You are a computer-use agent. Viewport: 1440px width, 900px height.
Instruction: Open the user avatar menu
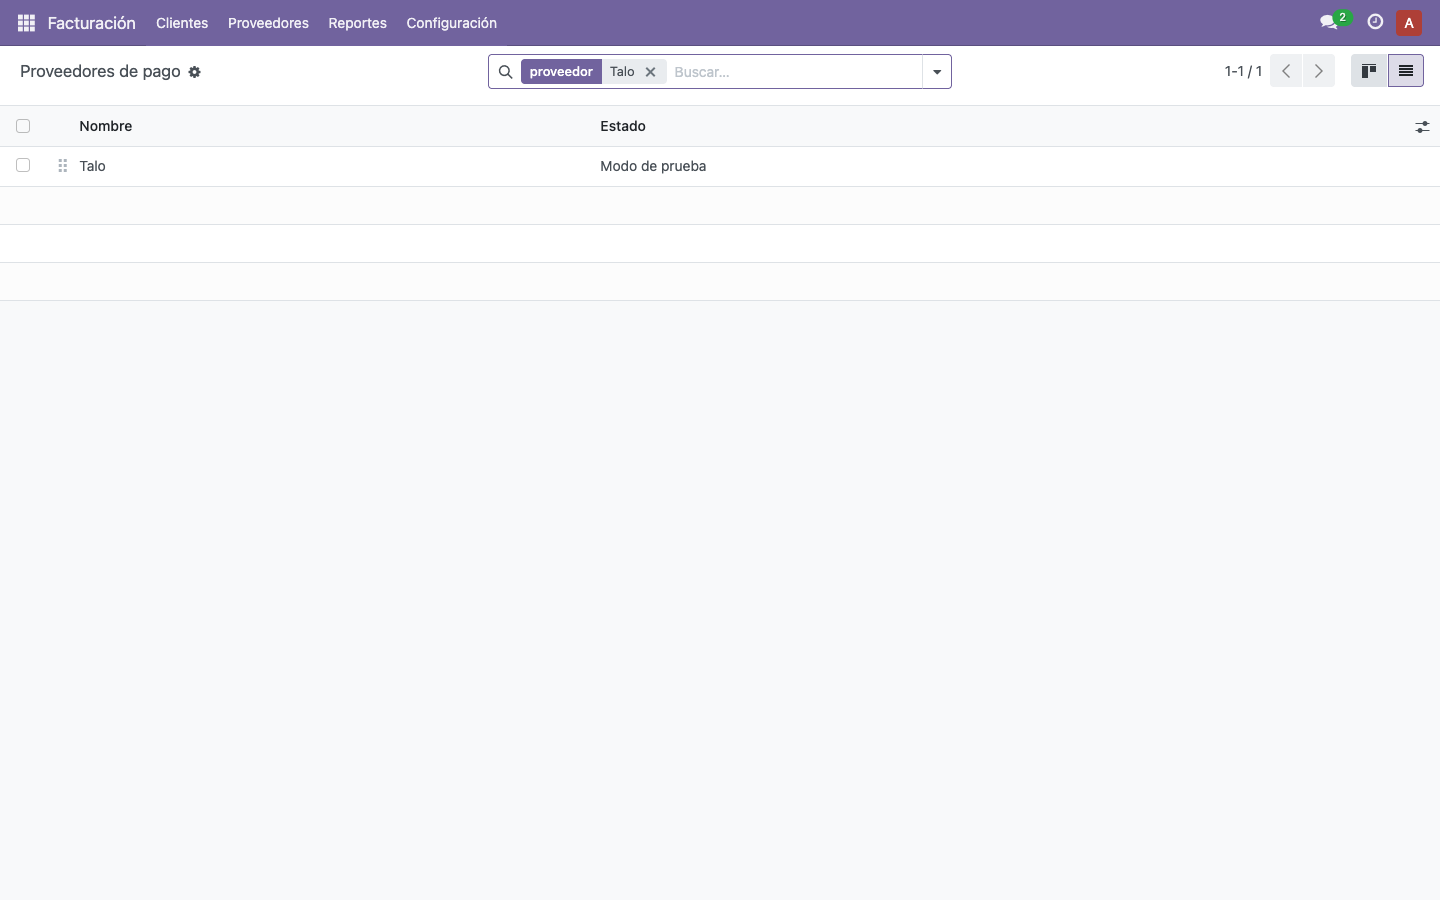pos(1409,23)
